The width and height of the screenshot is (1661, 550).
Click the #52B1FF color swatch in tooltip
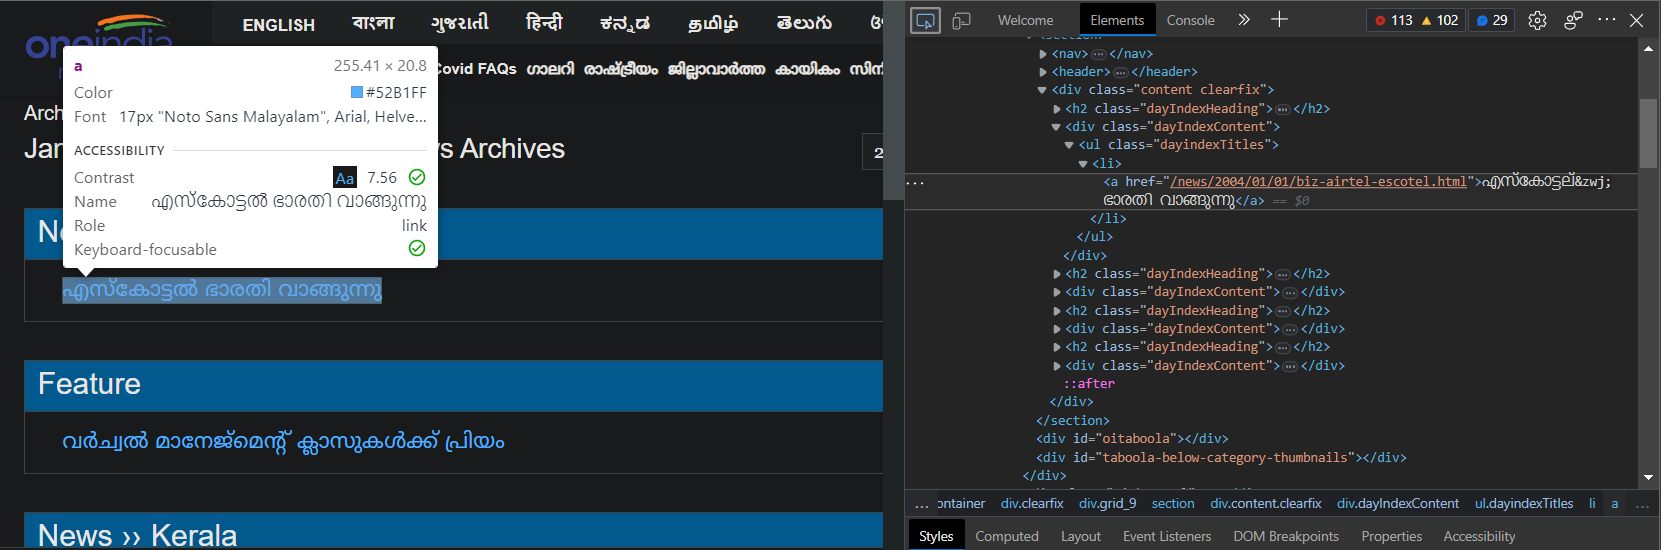tap(357, 92)
